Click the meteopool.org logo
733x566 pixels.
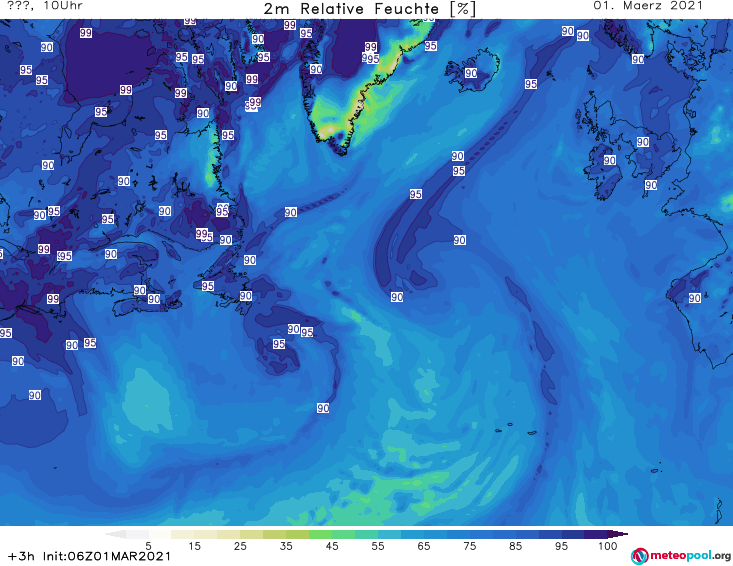[681, 556]
